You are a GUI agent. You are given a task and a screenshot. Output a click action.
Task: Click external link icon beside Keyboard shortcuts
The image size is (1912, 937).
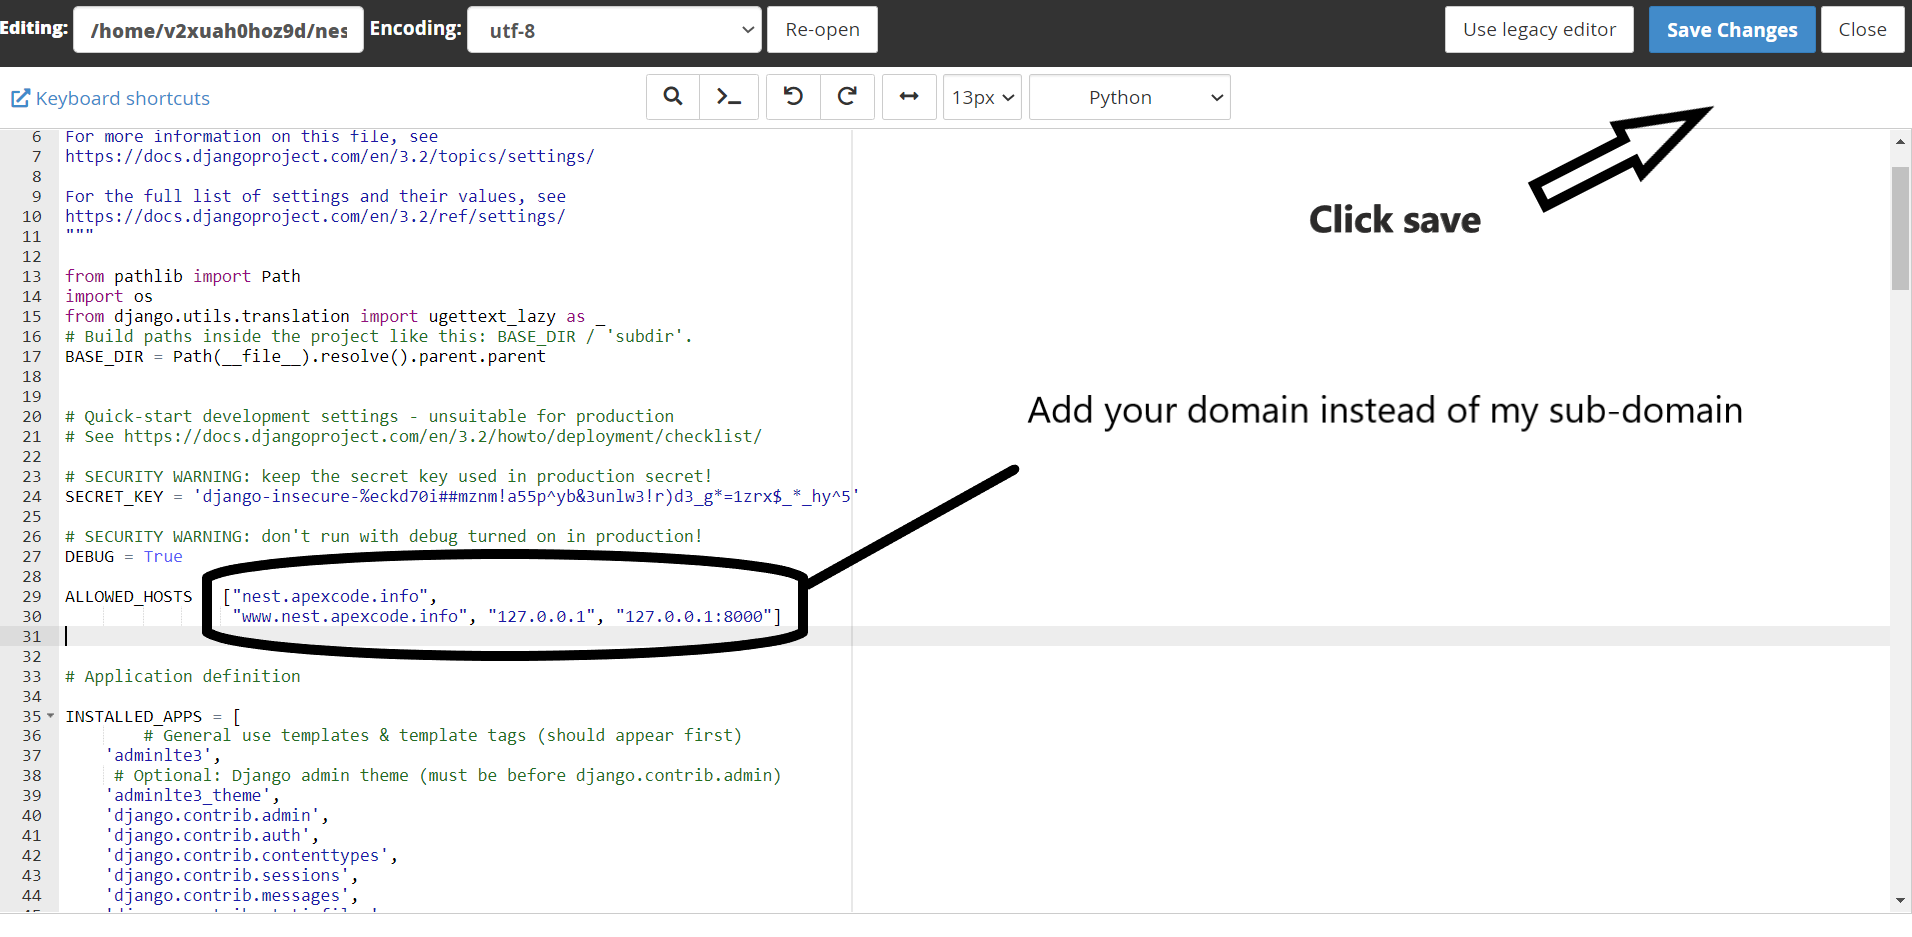[x=20, y=98]
